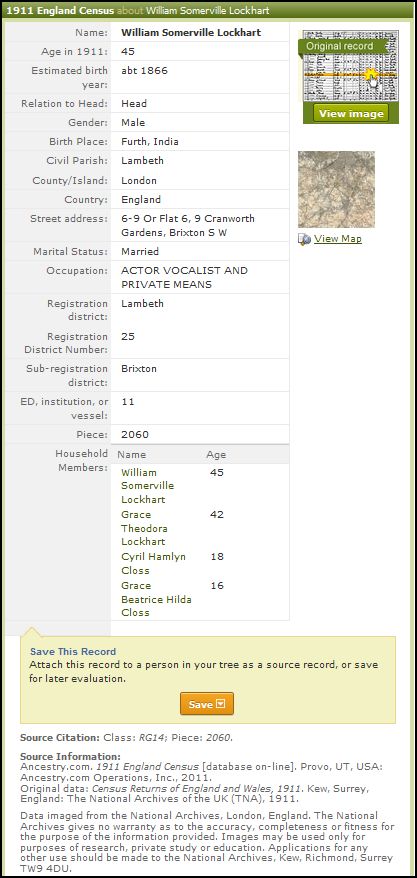The height and width of the screenshot is (878, 417).
Task: Click the Age column header in household table
Action: coord(216,455)
